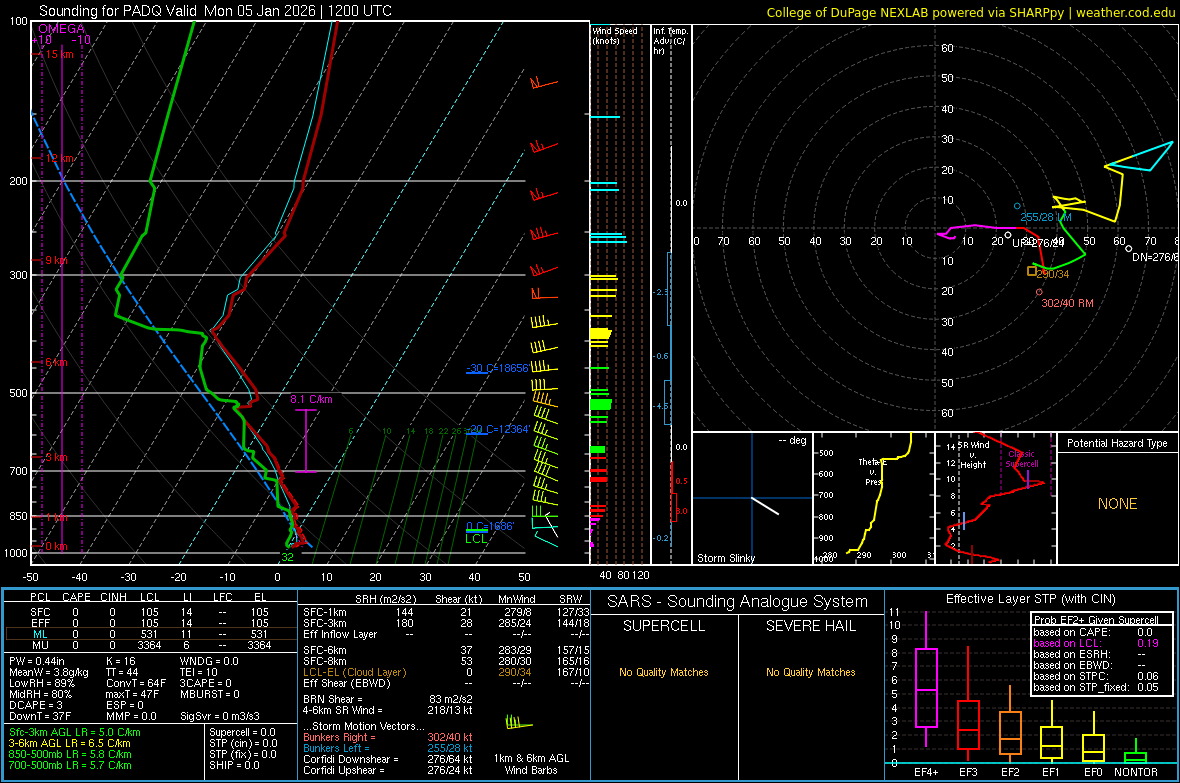Click the 'ConvT = 64F' value

click(135, 683)
